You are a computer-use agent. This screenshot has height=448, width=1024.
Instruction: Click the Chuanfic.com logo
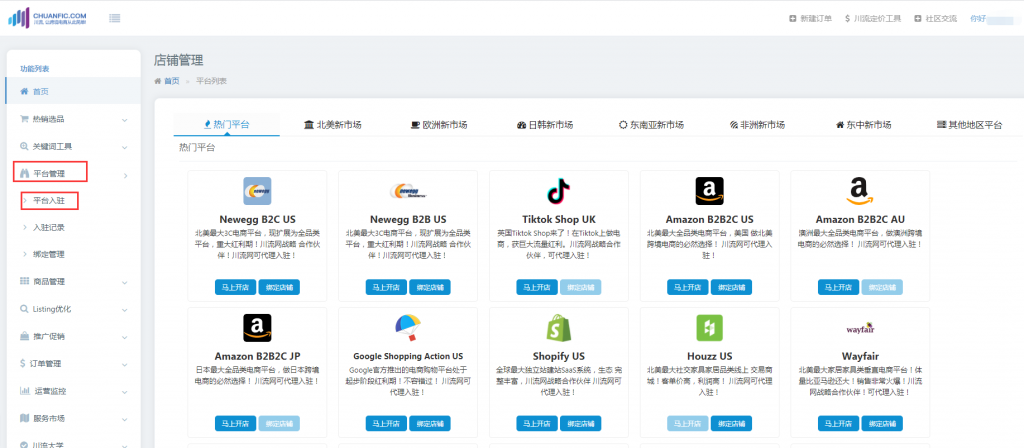tap(47, 18)
